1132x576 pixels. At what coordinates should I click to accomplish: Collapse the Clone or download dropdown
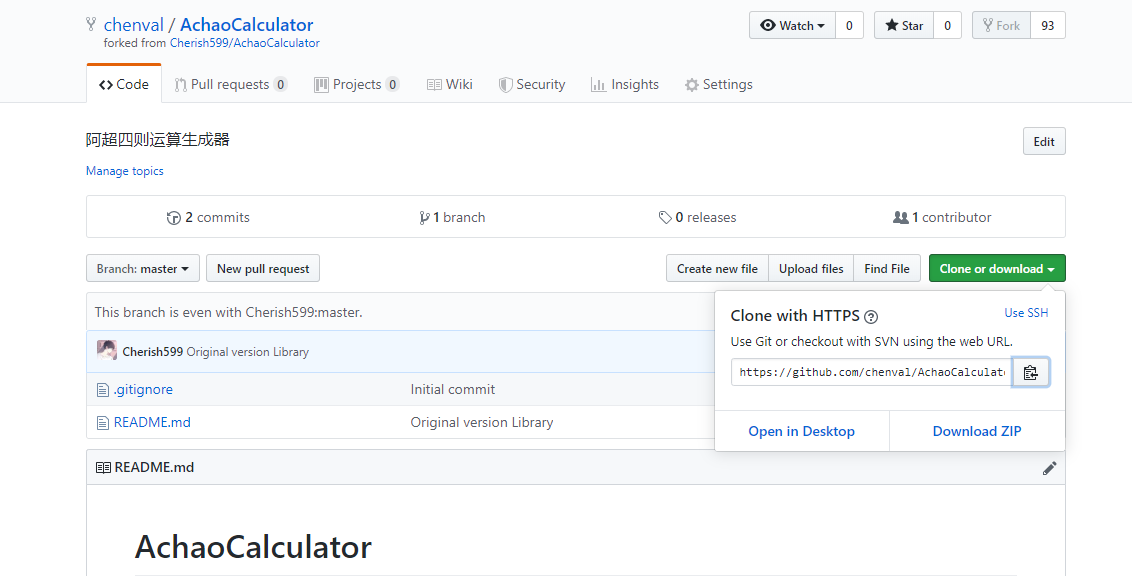996,268
